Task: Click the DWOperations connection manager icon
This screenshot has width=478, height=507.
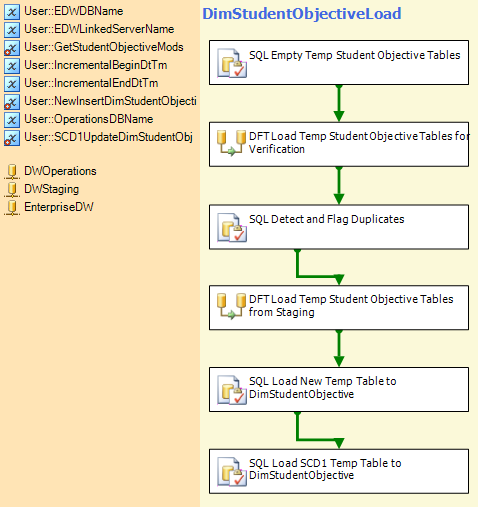Action: pos(12,171)
